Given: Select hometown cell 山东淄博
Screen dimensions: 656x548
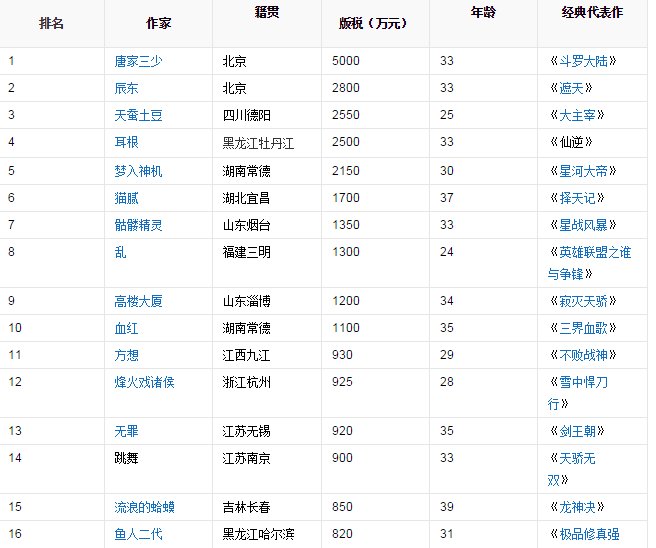Looking at the screenshot, I should [247, 301].
